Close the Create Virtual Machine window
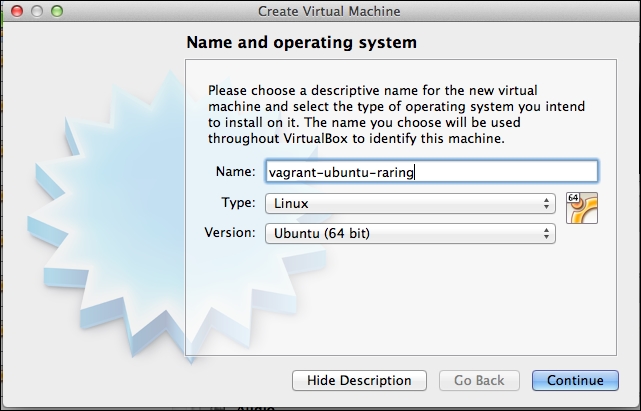This screenshot has width=641, height=411. pos(17,11)
